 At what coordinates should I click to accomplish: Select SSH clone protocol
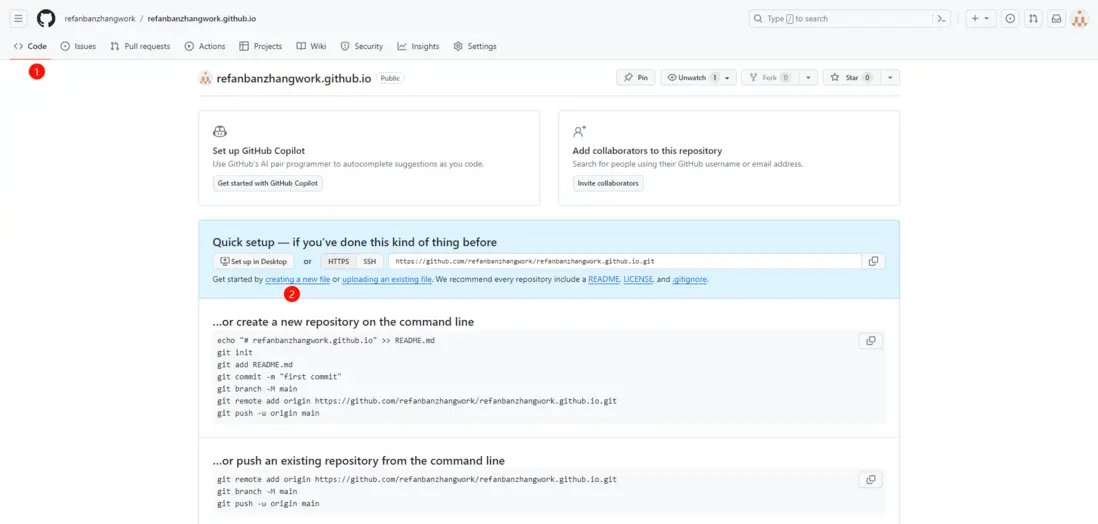[x=369, y=261]
